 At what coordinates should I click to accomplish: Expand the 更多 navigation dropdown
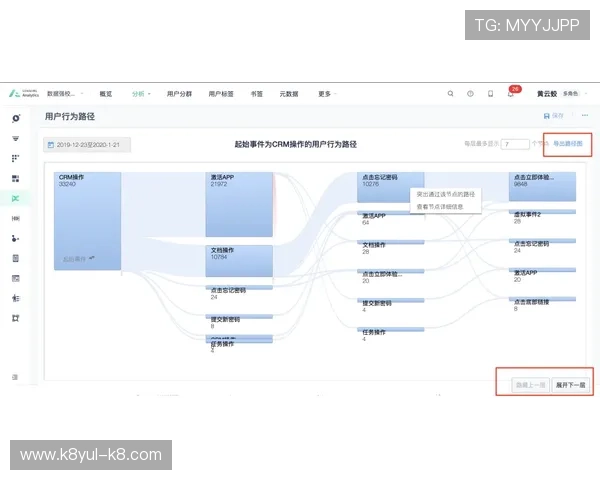pos(327,94)
